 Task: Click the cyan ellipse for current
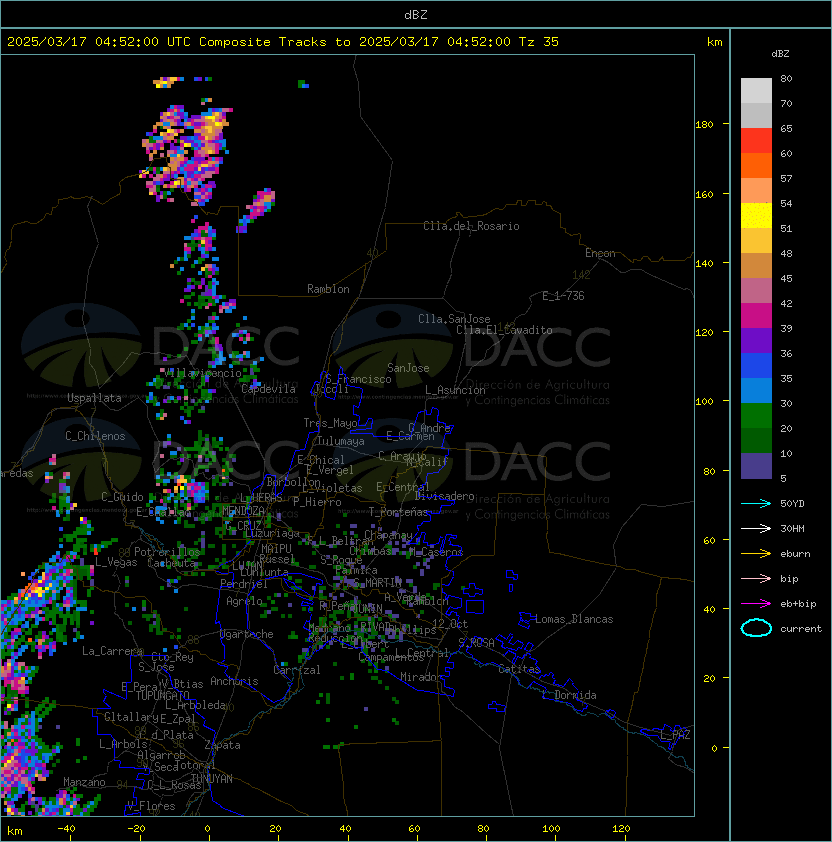[x=756, y=628]
